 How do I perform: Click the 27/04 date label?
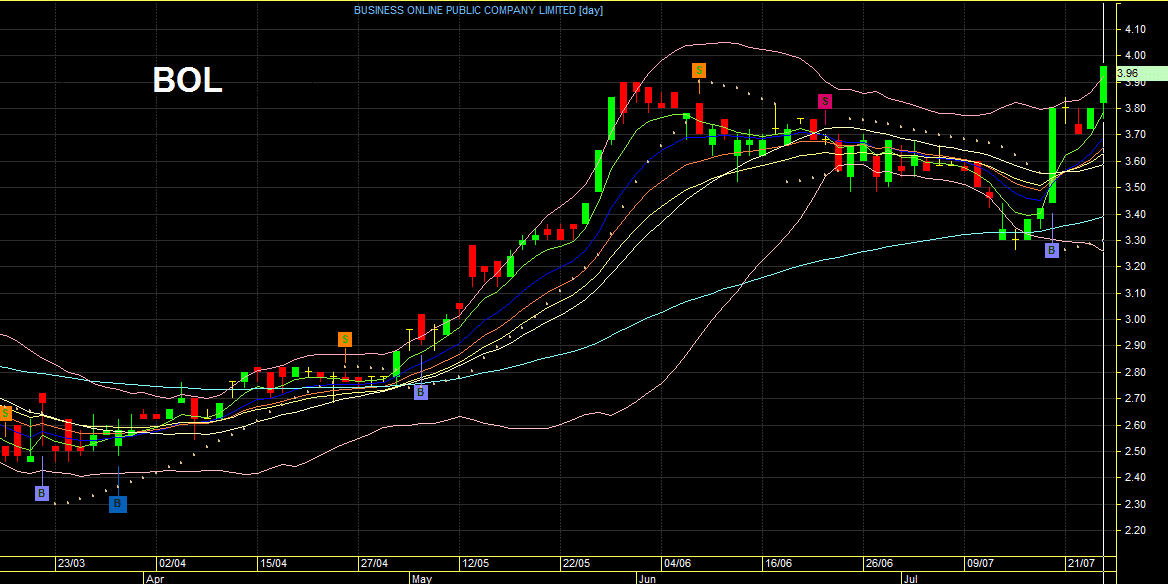[374, 563]
